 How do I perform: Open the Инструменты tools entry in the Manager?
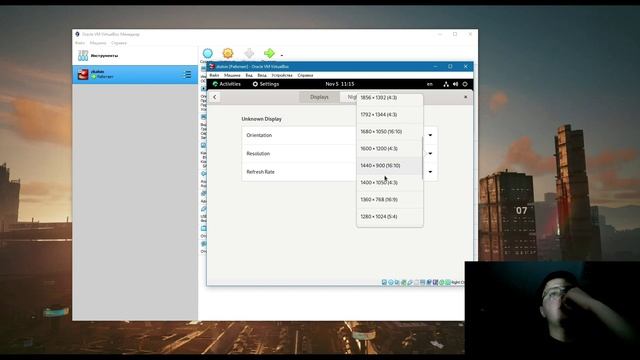coord(135,56)
